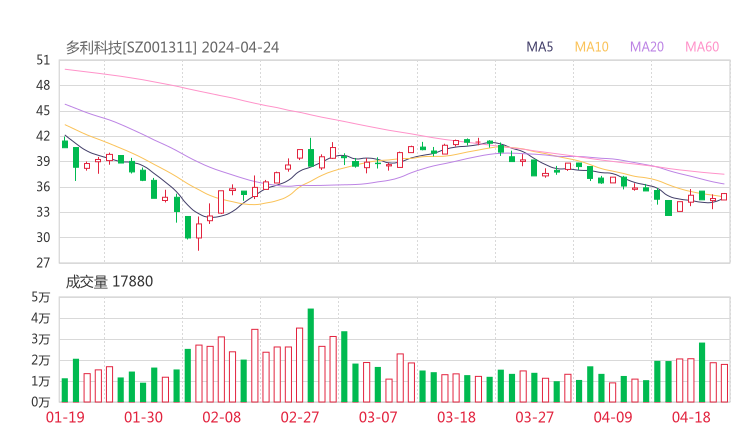Click the MA5 legend label
This screenshot has width=740, height=440.
click(539, 47)
